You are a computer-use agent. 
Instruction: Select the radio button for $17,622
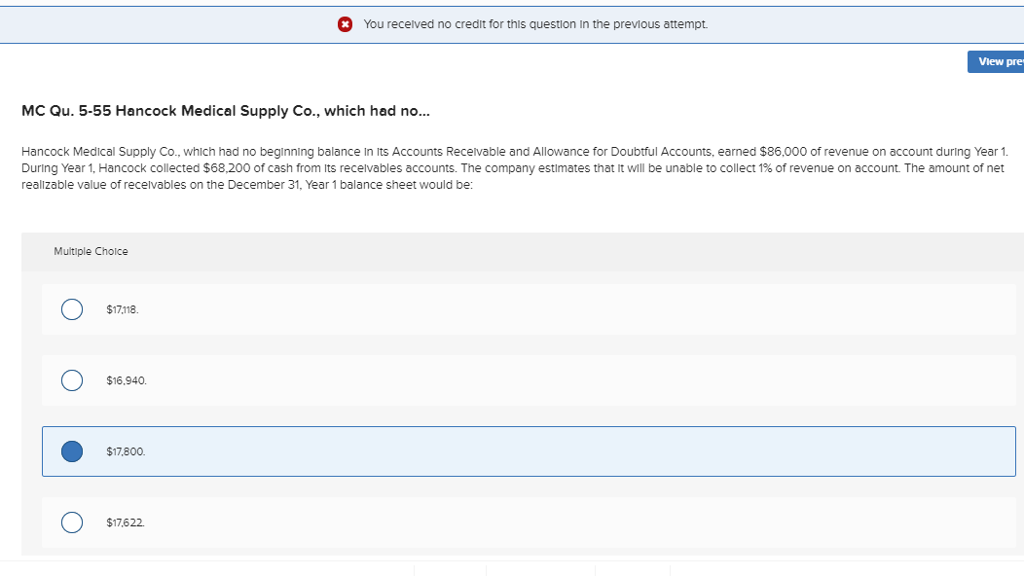coord(71,522)
